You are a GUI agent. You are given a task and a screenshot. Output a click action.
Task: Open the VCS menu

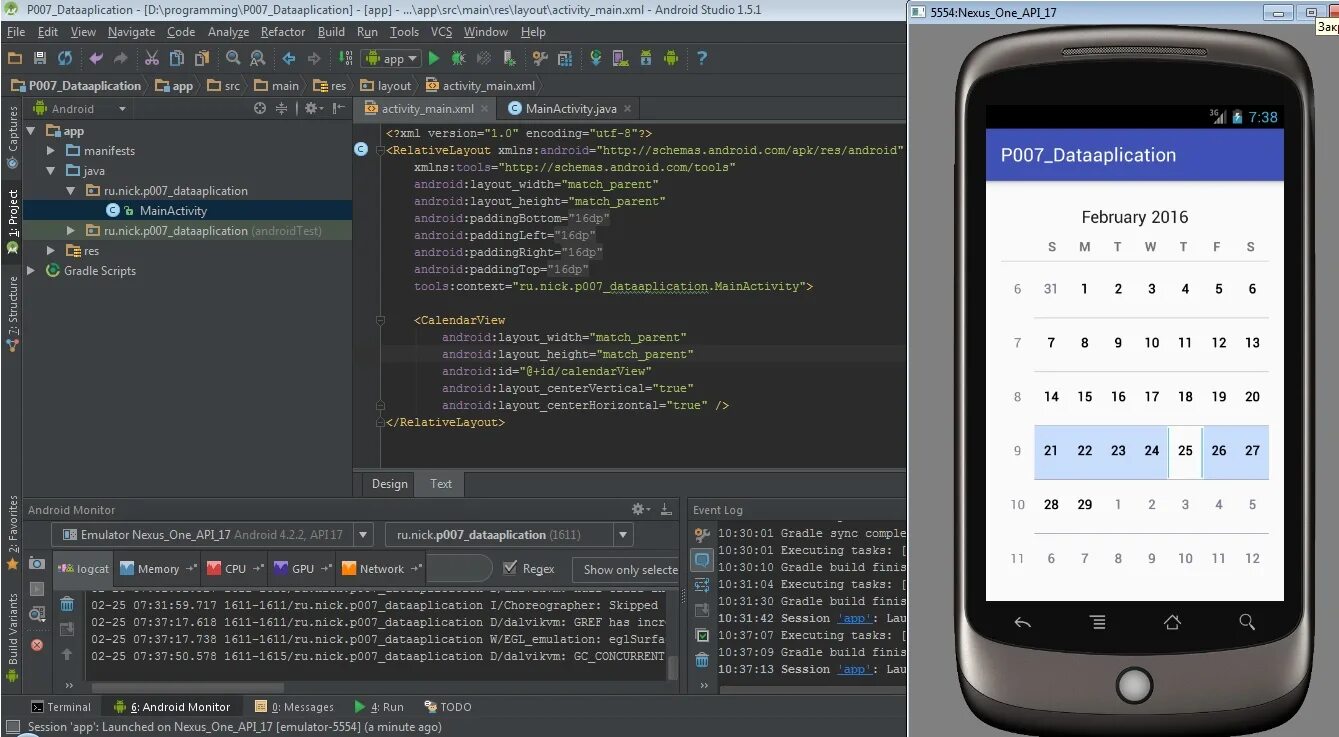point(441,32)
